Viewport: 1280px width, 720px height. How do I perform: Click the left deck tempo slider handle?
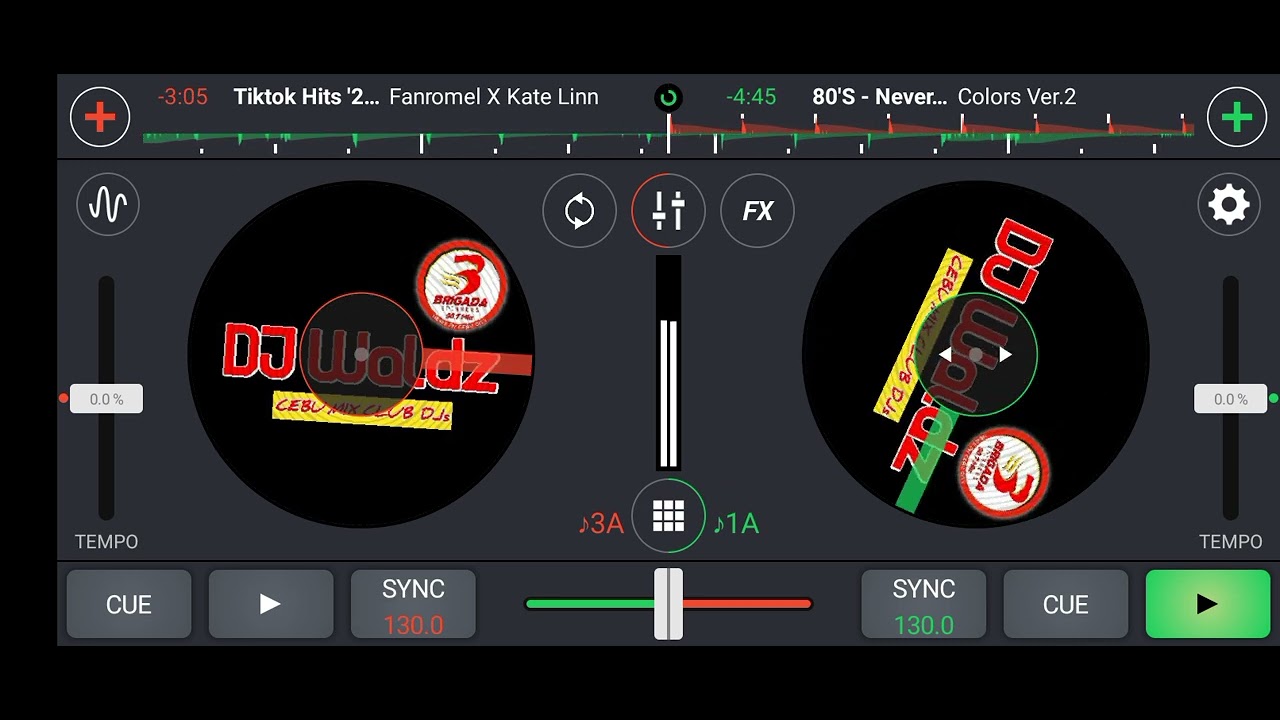(106, 399)
